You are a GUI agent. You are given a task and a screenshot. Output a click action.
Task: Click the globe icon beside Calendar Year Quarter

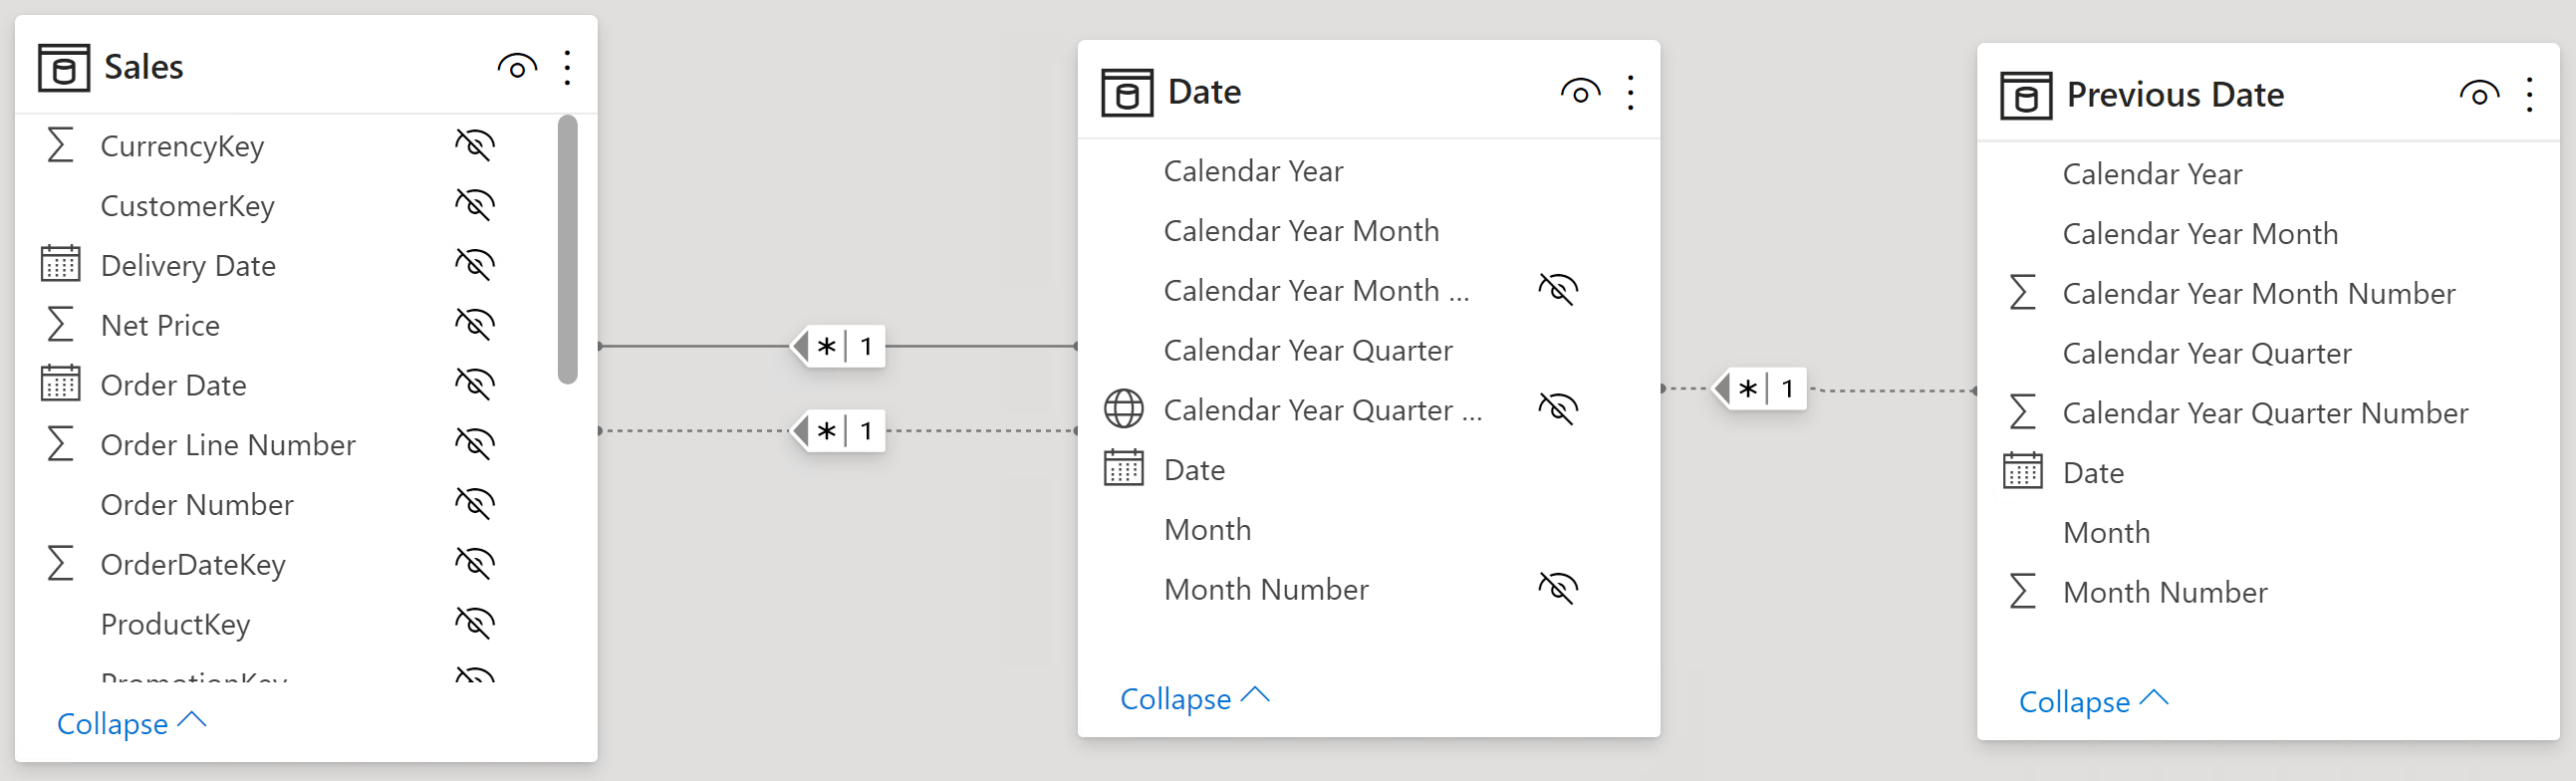[x=1123, y=409]
